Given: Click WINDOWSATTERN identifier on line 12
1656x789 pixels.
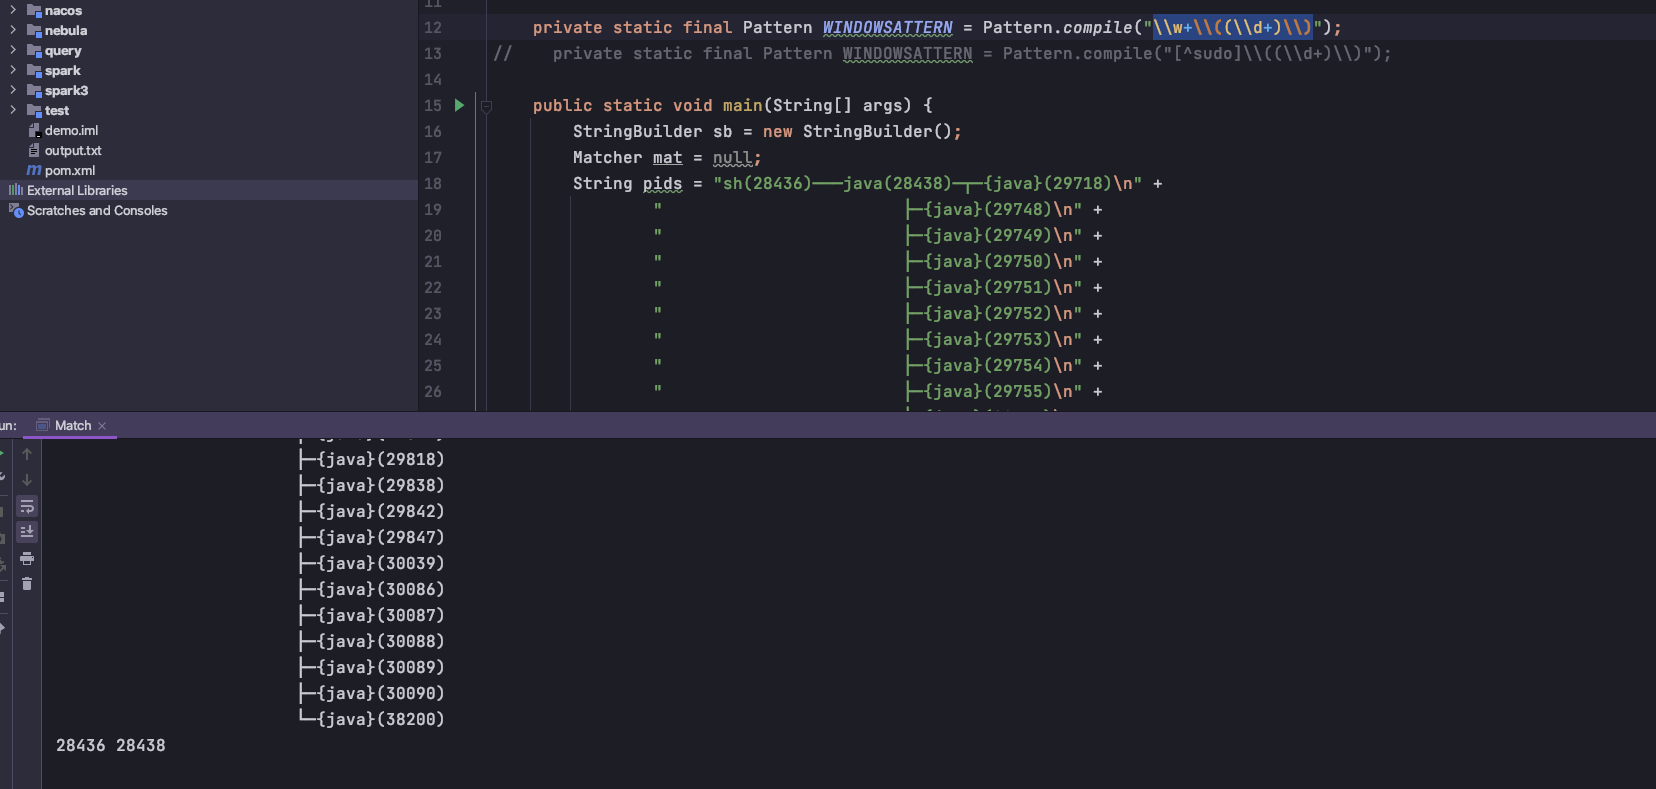Looking at the screenshot, I should coord(887,28).
